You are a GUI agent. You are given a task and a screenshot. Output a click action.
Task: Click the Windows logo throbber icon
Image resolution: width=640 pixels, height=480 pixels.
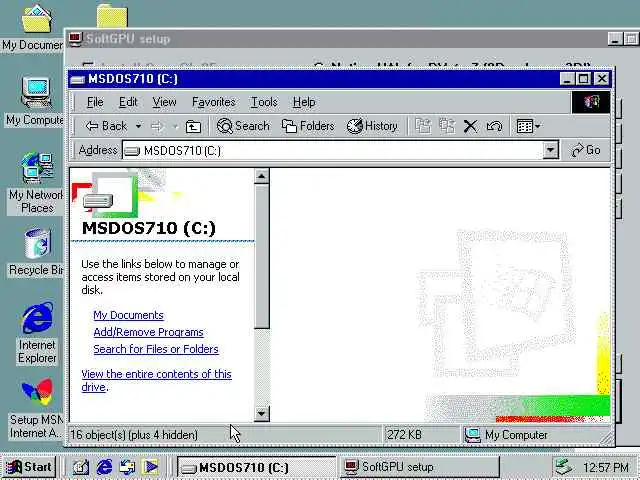591,102
